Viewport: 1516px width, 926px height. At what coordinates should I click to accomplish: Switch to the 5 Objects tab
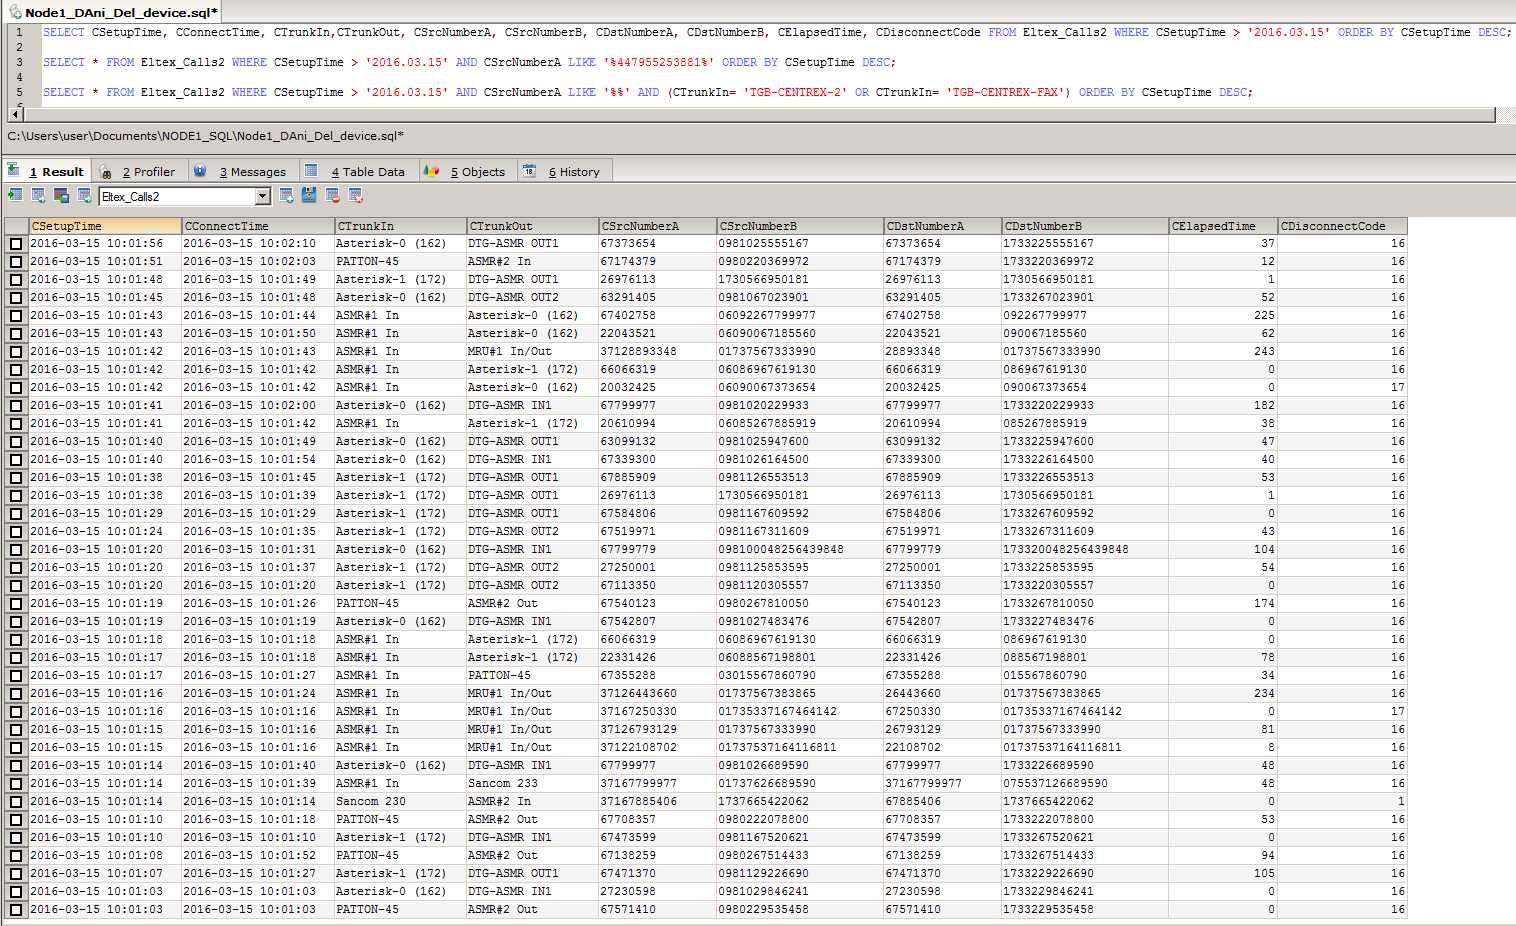coord(466,172)
